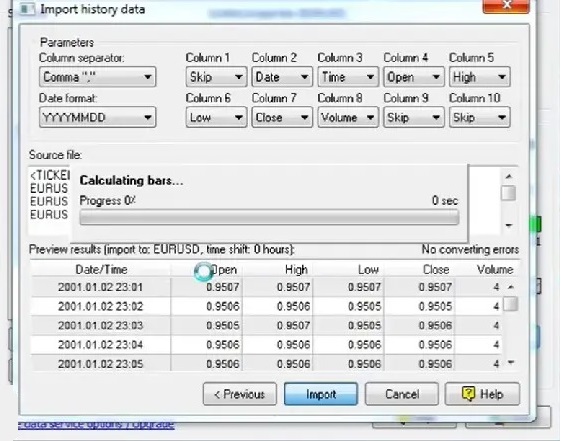Close the Import history data dialog
This screenshot has height=441, width=561.
(x=506, y=6)
